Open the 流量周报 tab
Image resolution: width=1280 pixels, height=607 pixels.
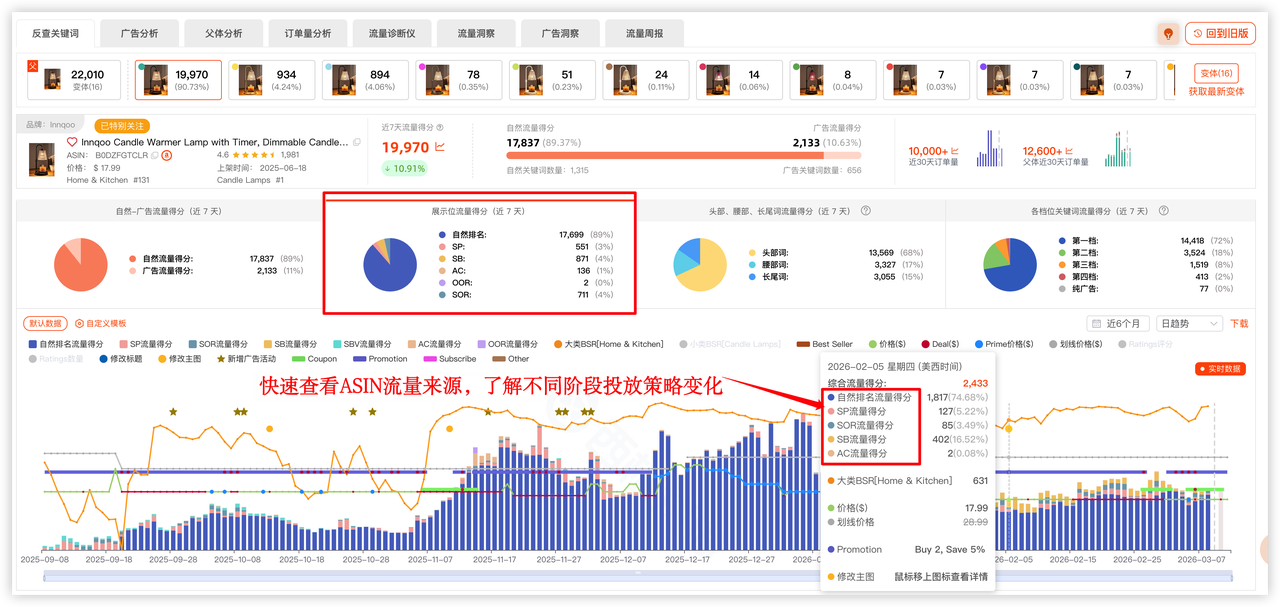click(x=646, y=33)
